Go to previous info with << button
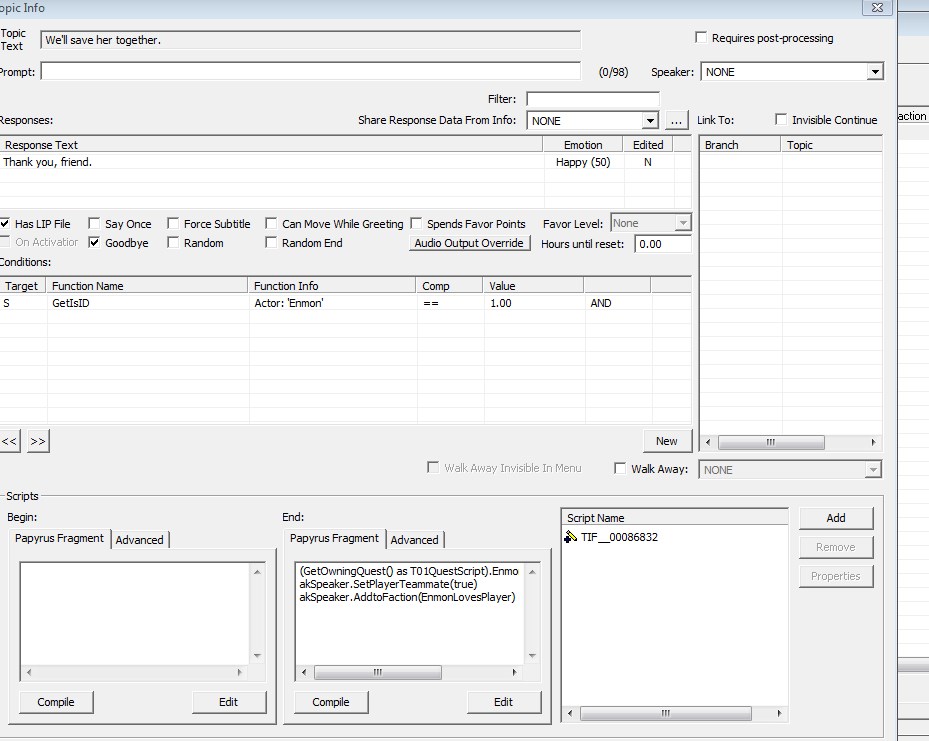 tap(9, 441)
